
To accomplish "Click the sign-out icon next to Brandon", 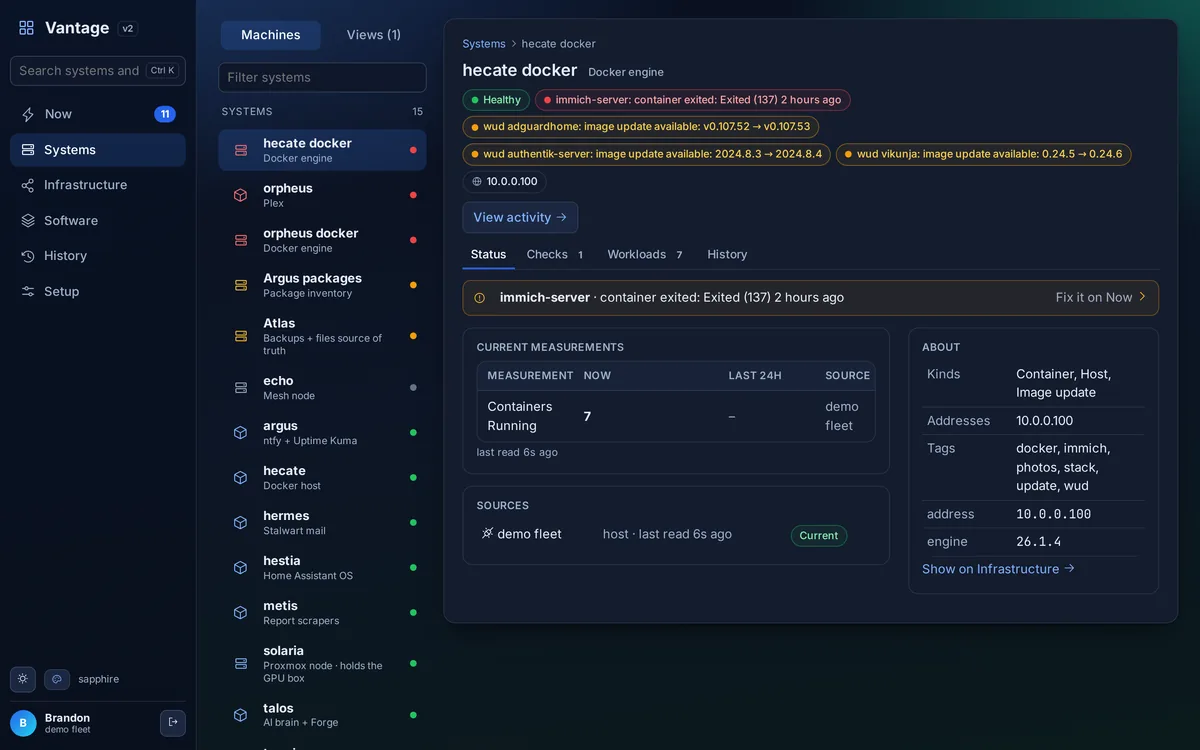I will click(173, 722).
